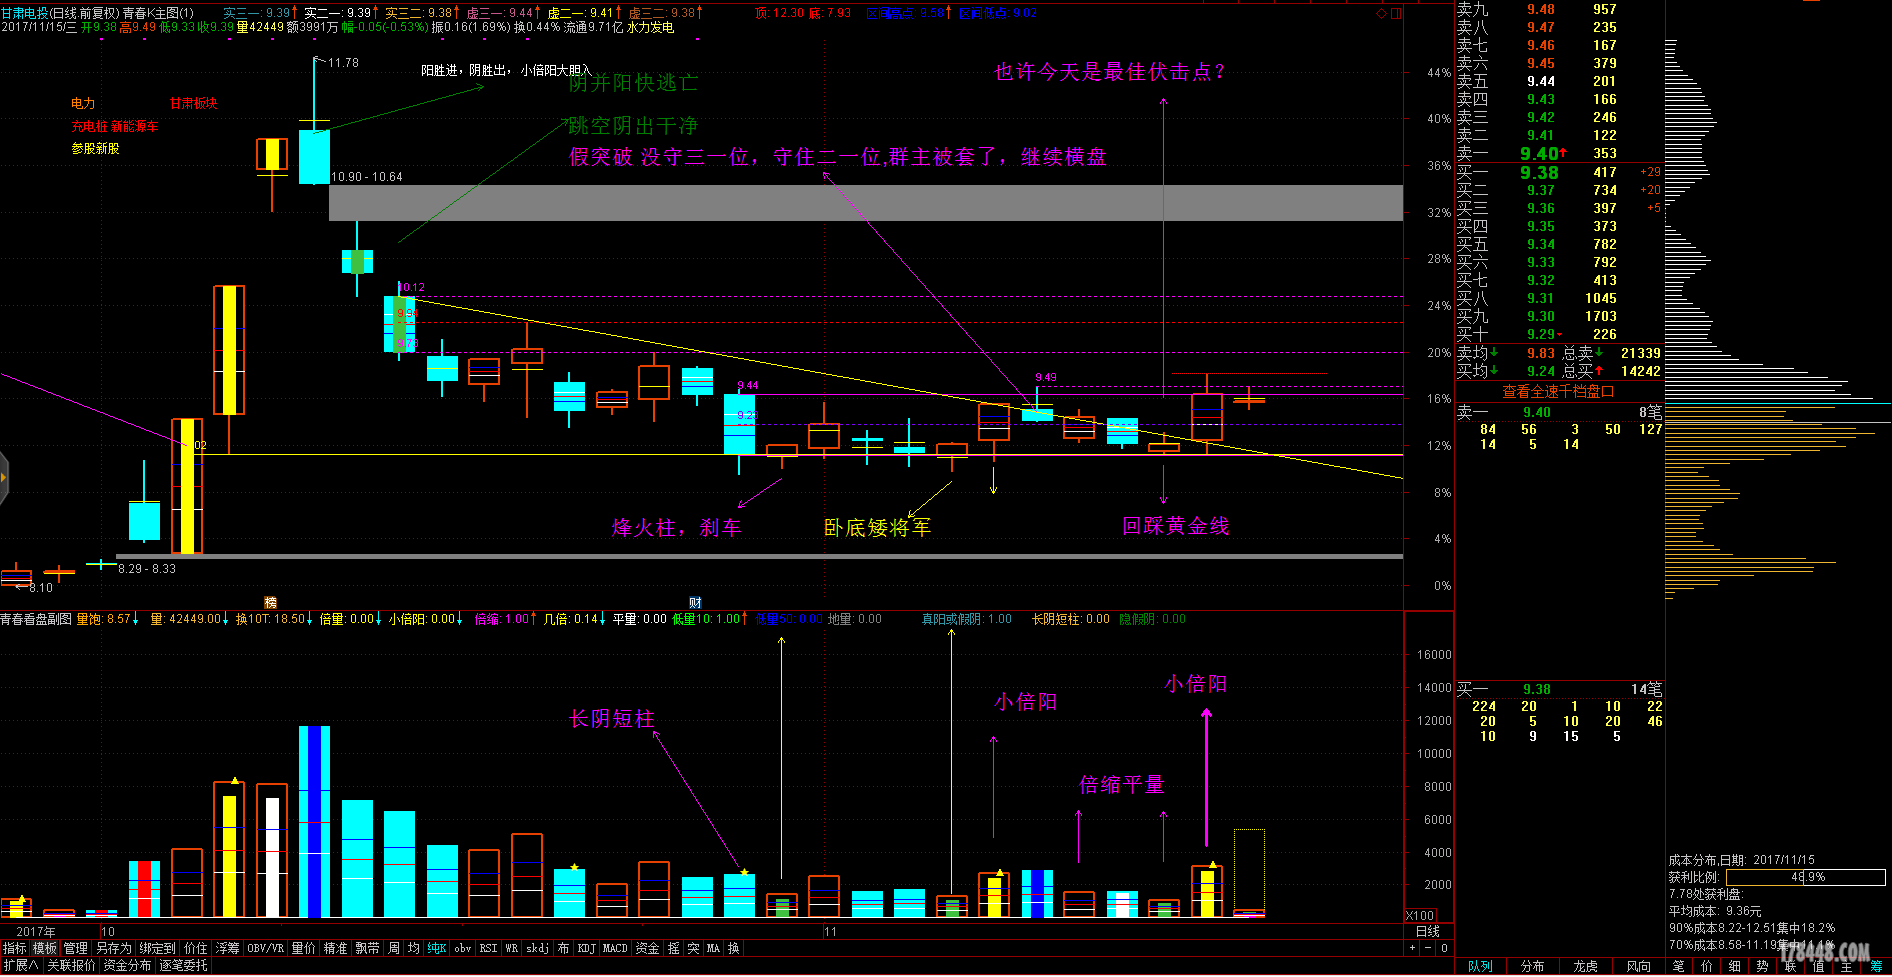
Task: Switch to the 队列 queue tab
Action: [1480, 966]
